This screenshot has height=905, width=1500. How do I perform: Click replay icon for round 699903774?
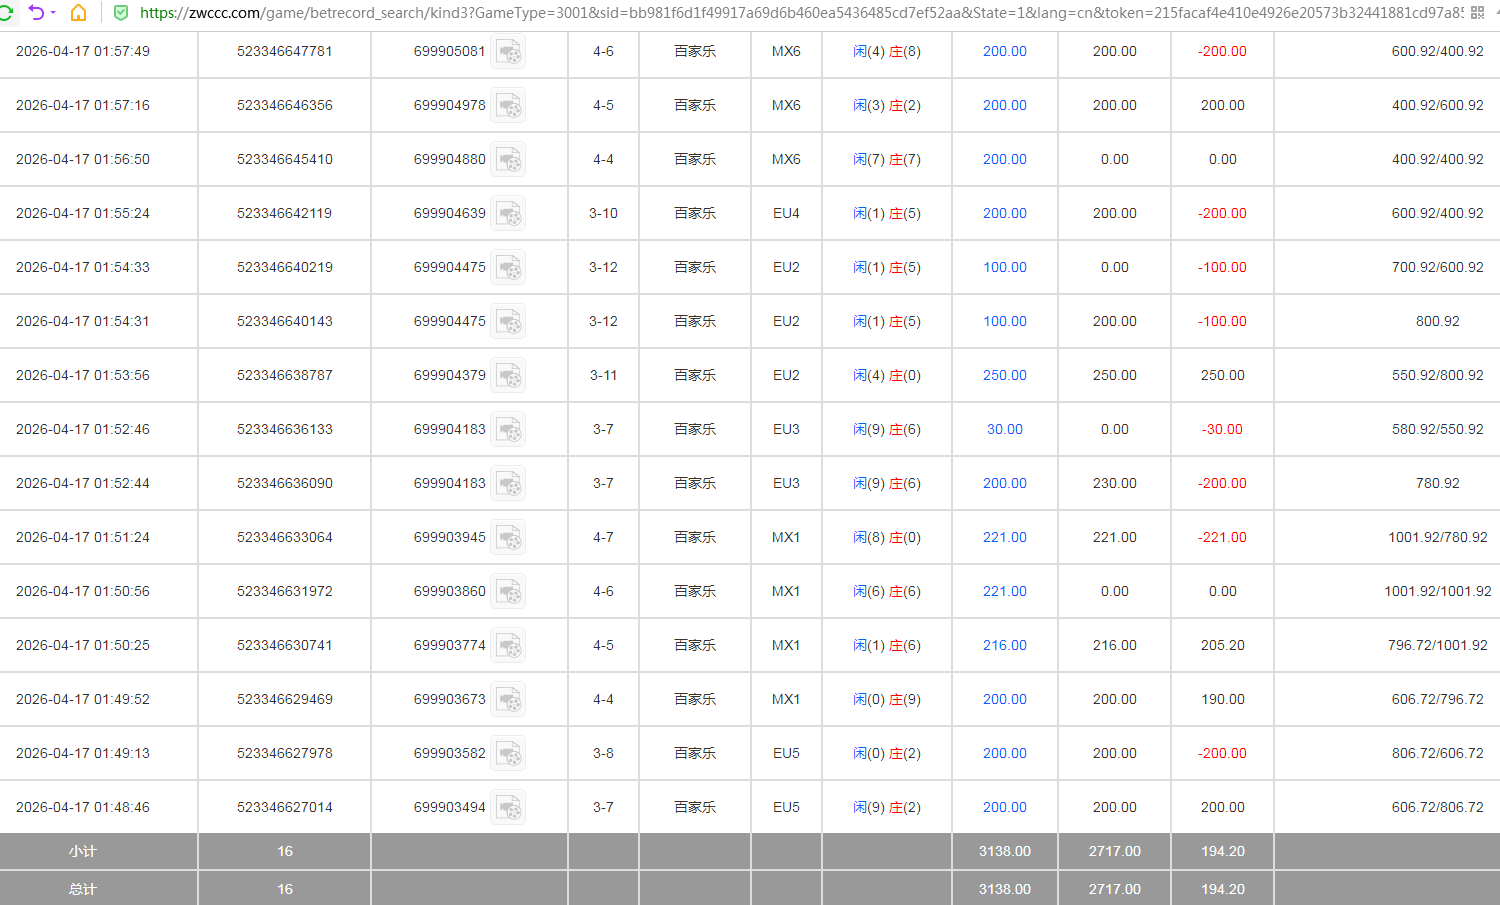click(509, 646)
